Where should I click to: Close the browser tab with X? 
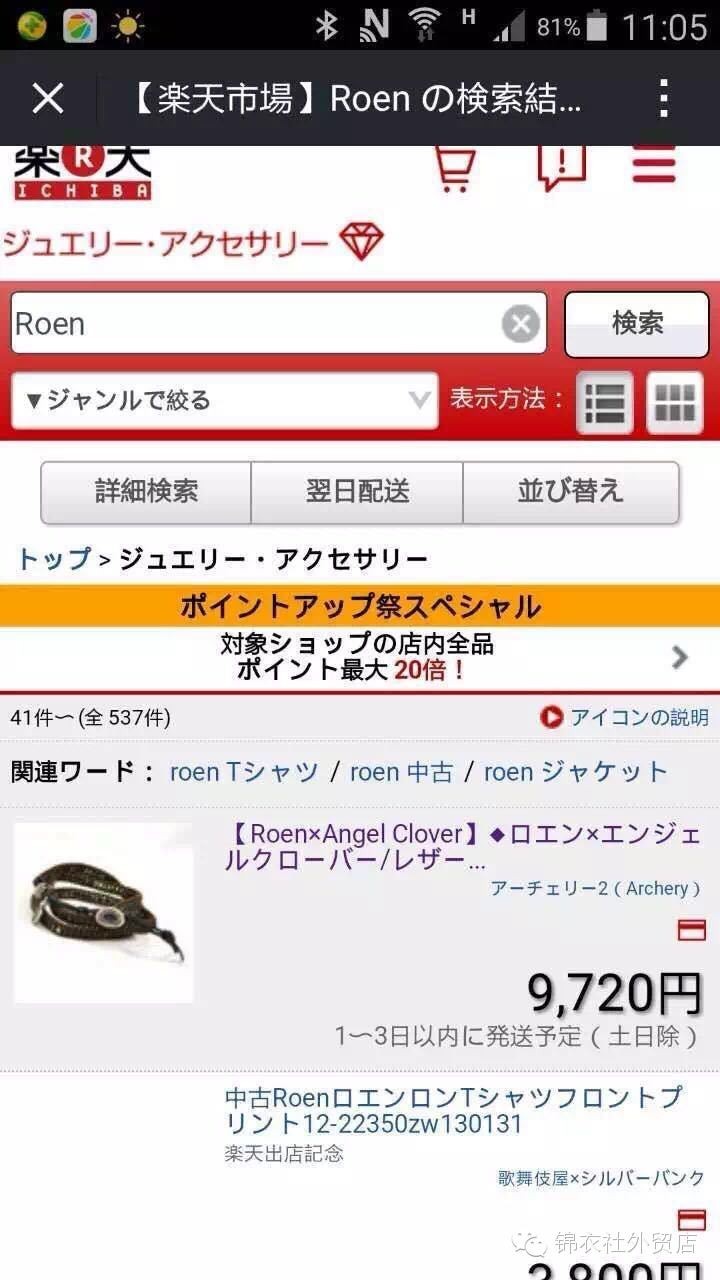click(x=48, y=98)
